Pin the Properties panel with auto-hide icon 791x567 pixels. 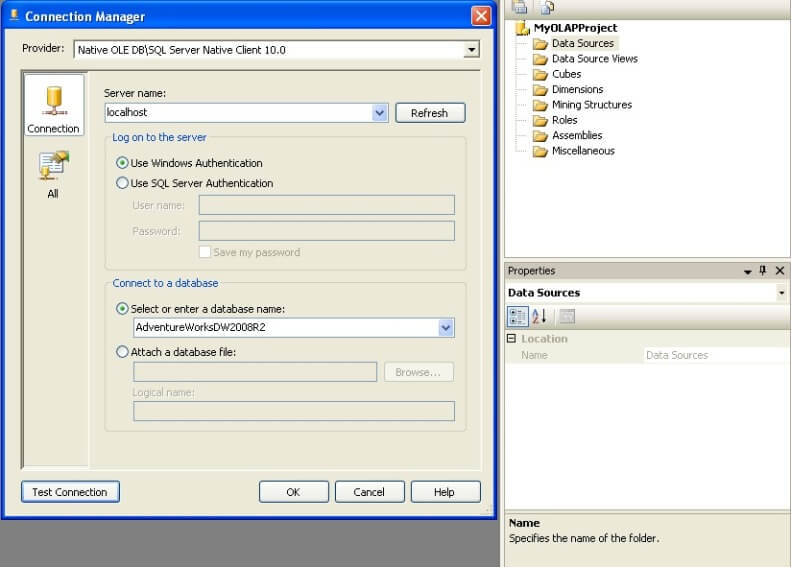763,270
